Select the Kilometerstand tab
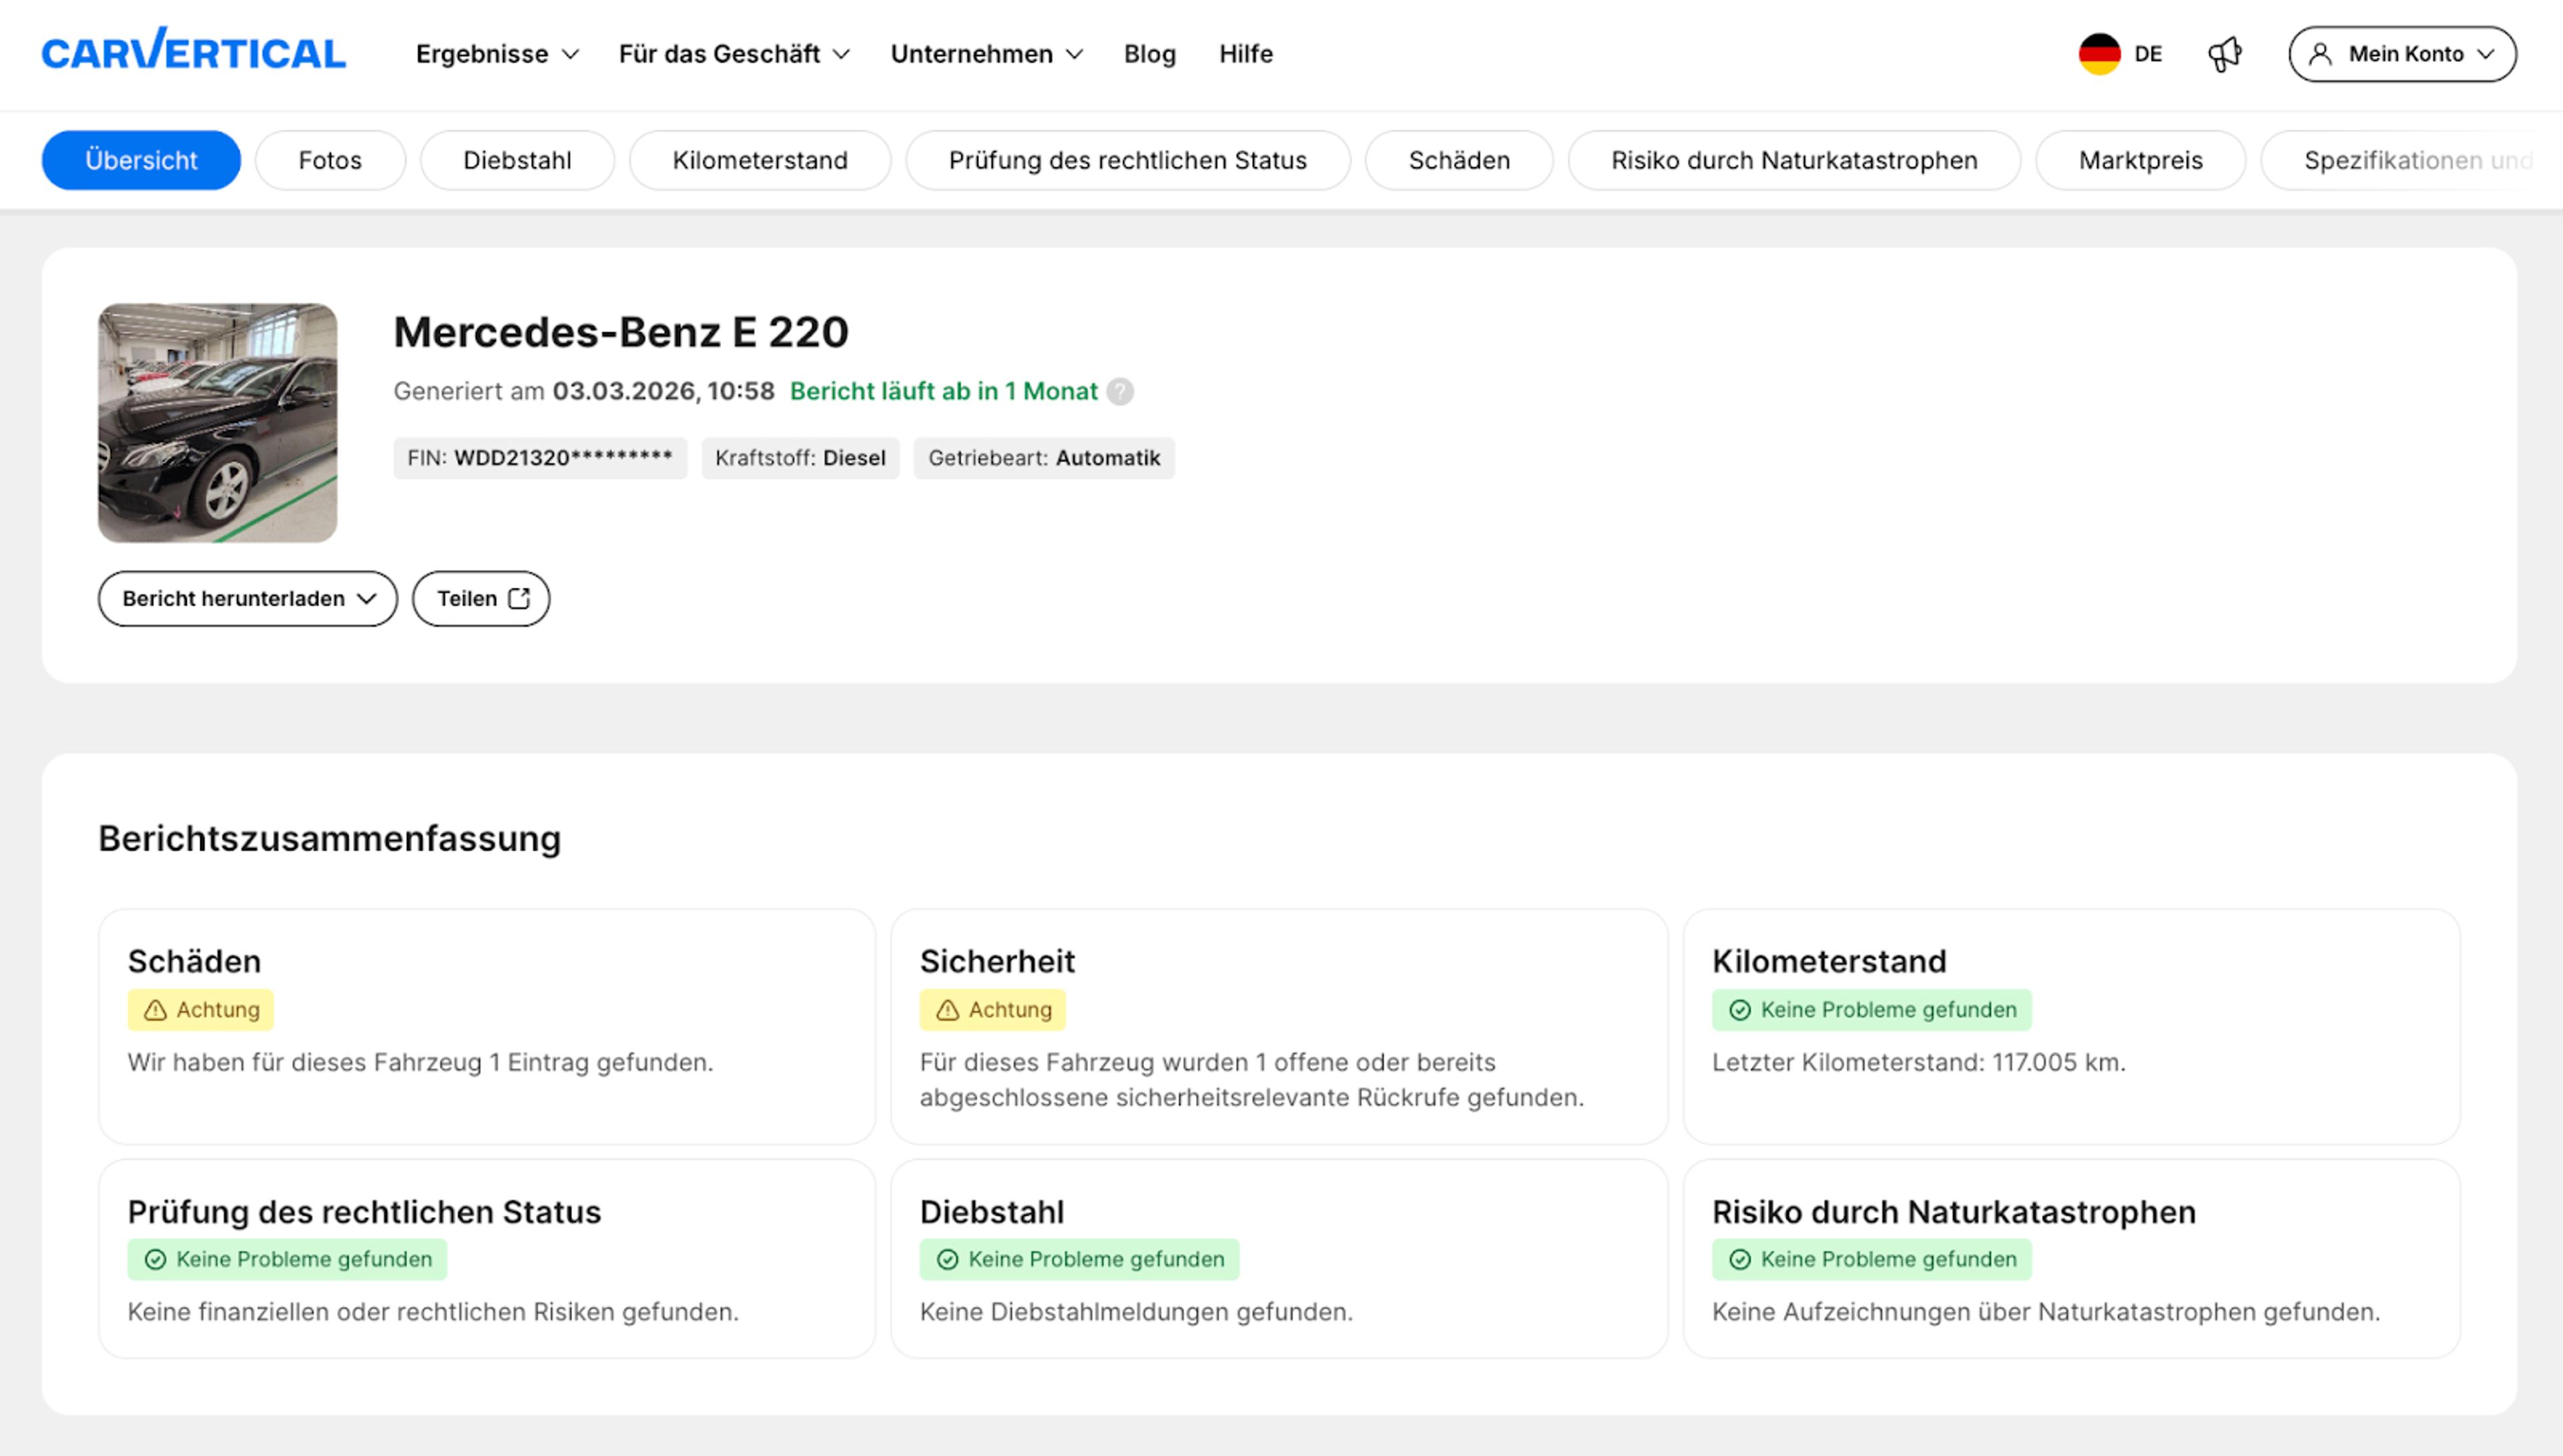Image resolution: width=2563 pixels, height=1456 pixels. (759, 160)
